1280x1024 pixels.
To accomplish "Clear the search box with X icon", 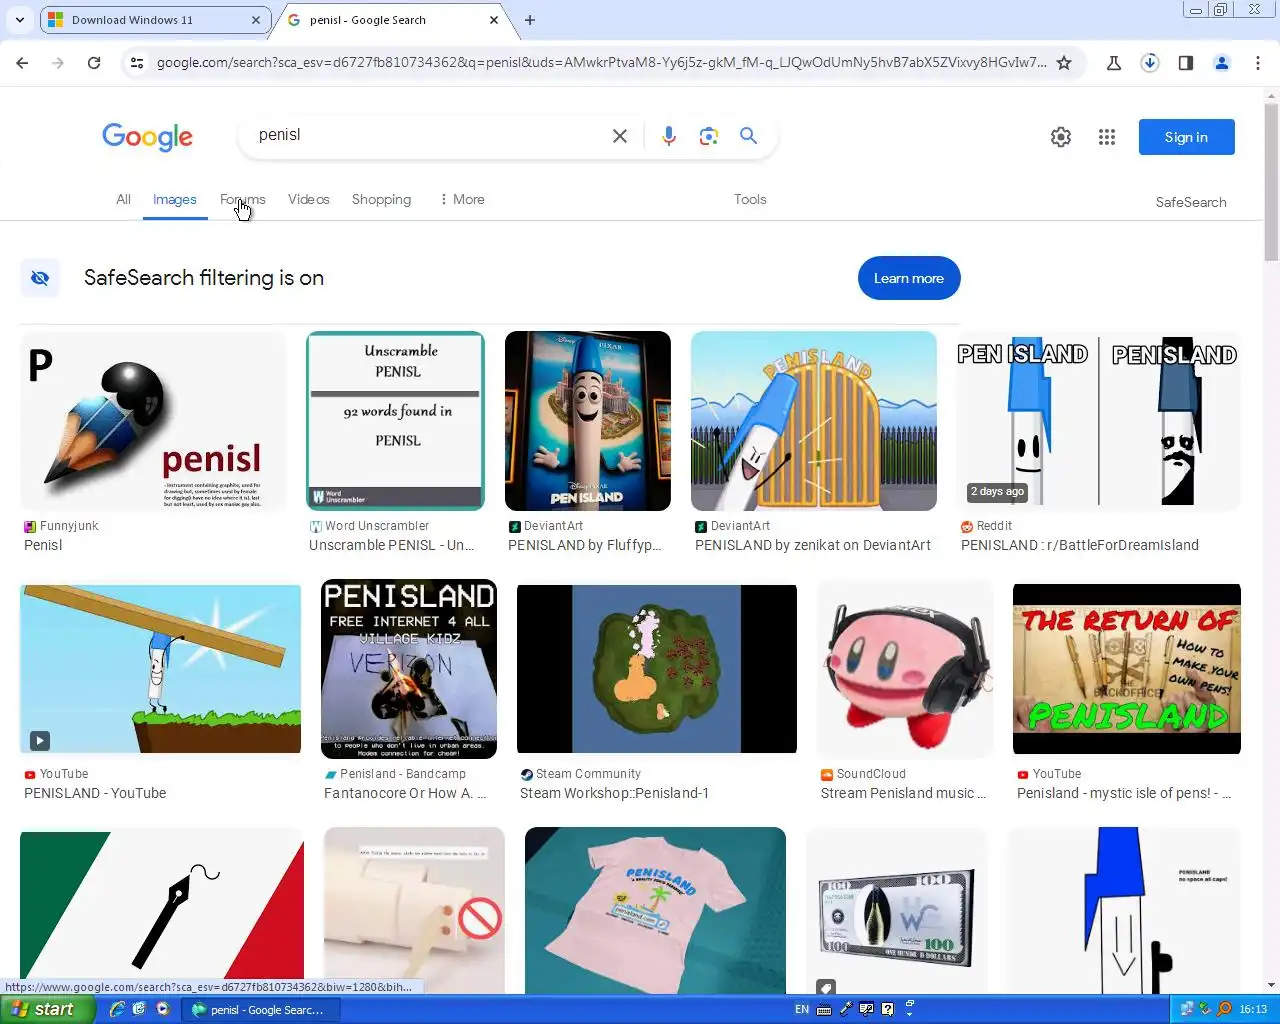I will 620,136.
